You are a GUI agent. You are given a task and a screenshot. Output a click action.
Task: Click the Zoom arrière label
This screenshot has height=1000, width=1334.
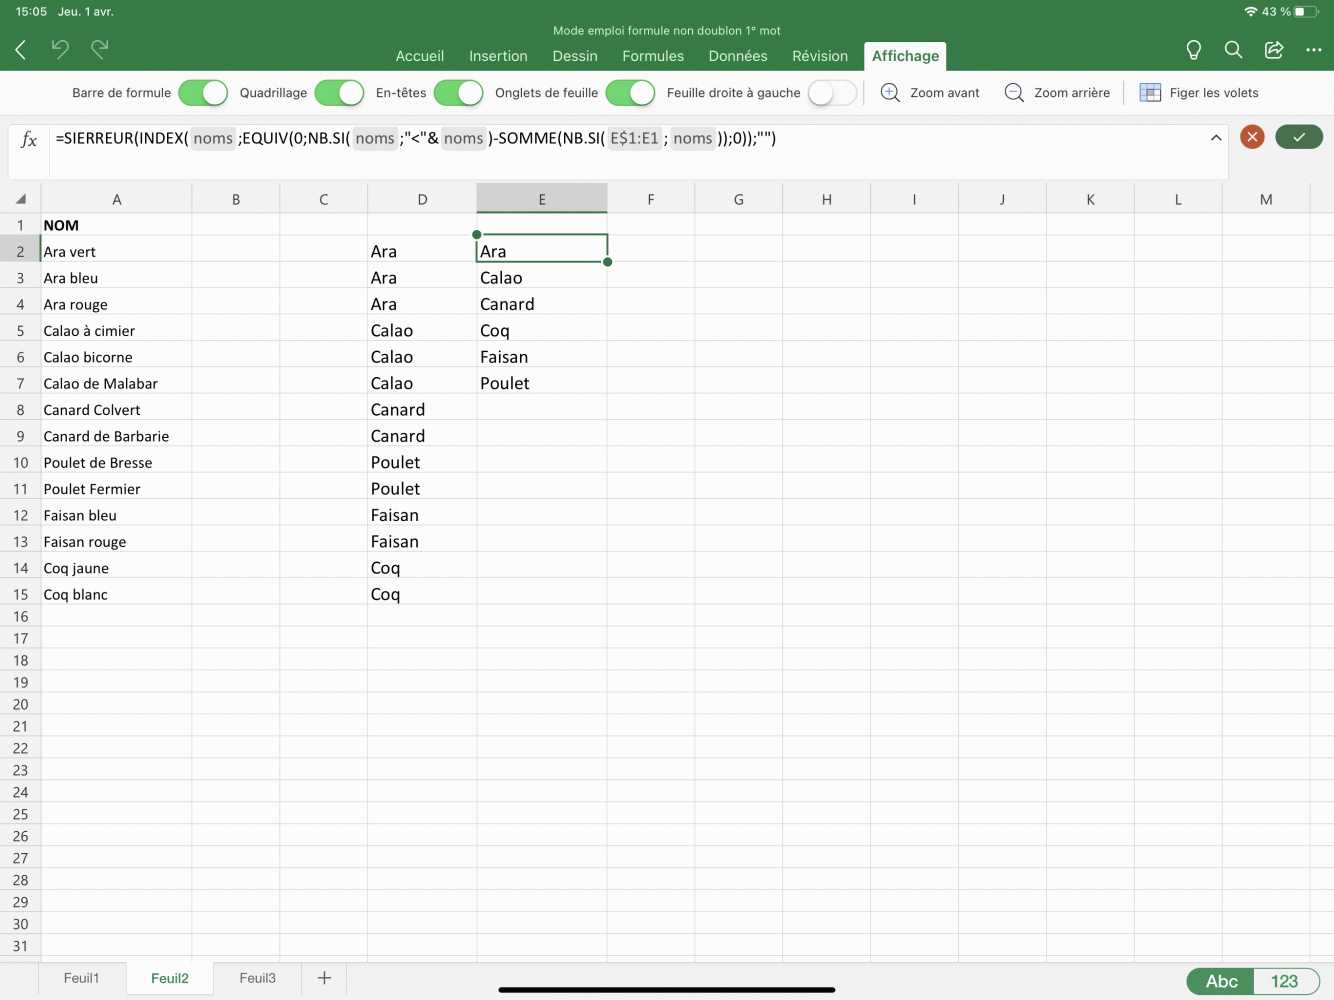click(1072, 93)
